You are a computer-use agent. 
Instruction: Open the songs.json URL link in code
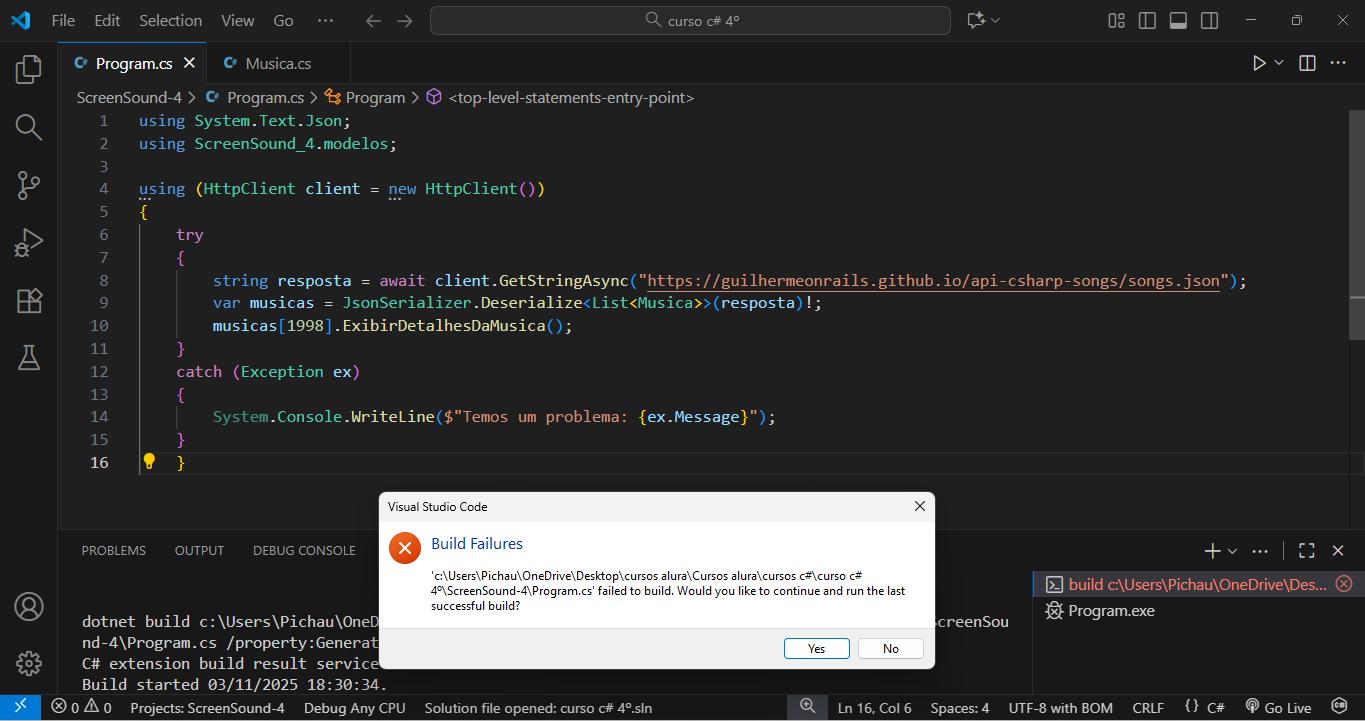(x=934, y=280)
